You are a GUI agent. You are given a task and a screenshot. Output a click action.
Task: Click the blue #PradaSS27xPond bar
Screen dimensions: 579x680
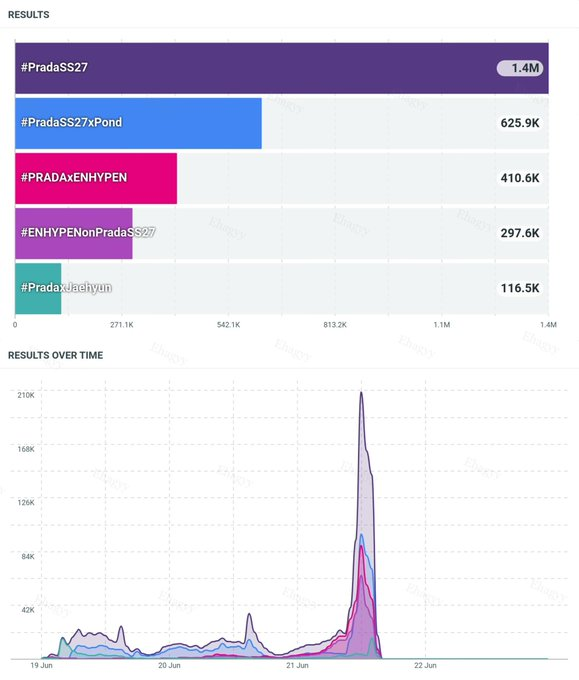[x=138, y=123]
